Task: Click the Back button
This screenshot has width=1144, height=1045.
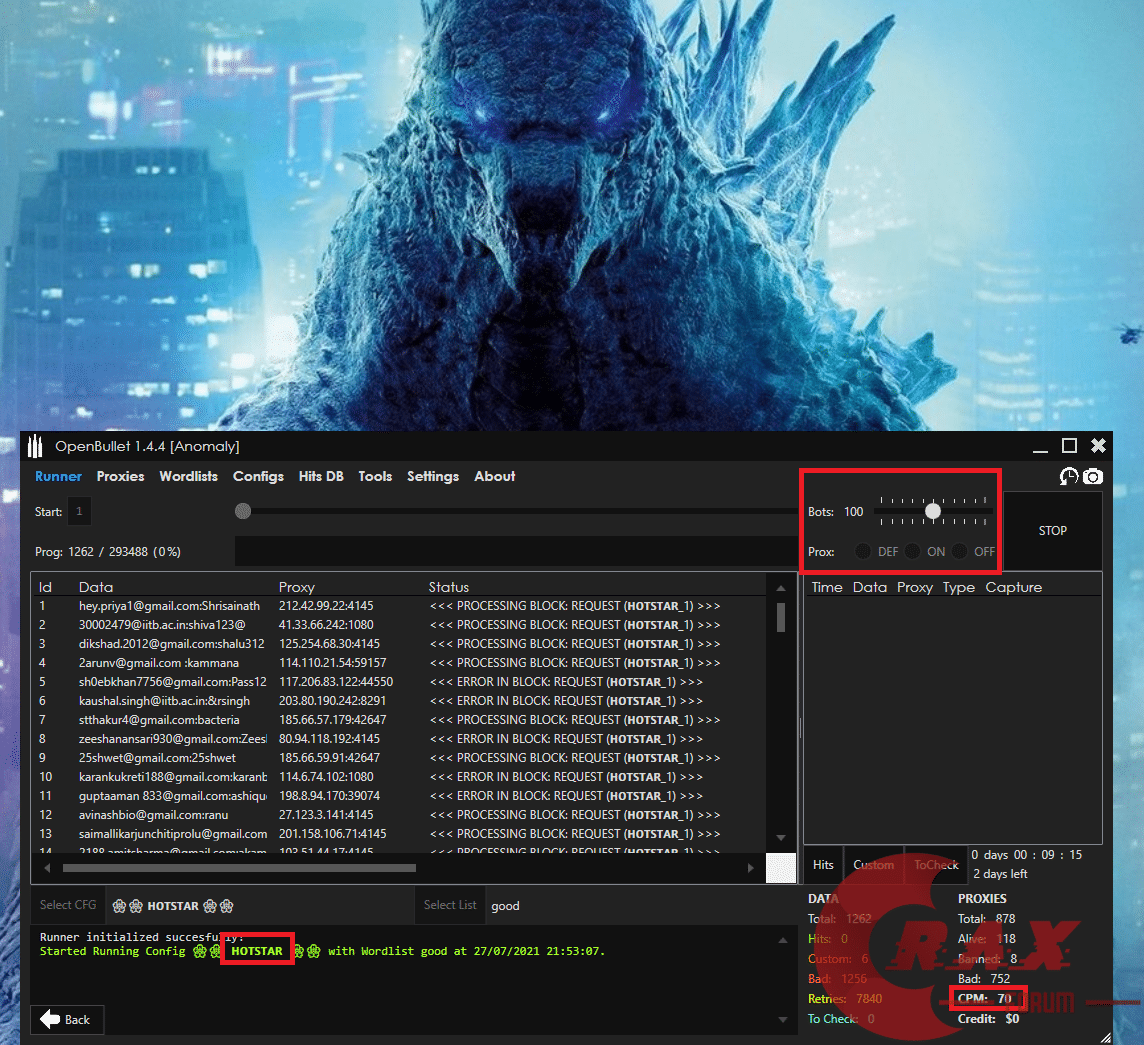Action: 66,1019
